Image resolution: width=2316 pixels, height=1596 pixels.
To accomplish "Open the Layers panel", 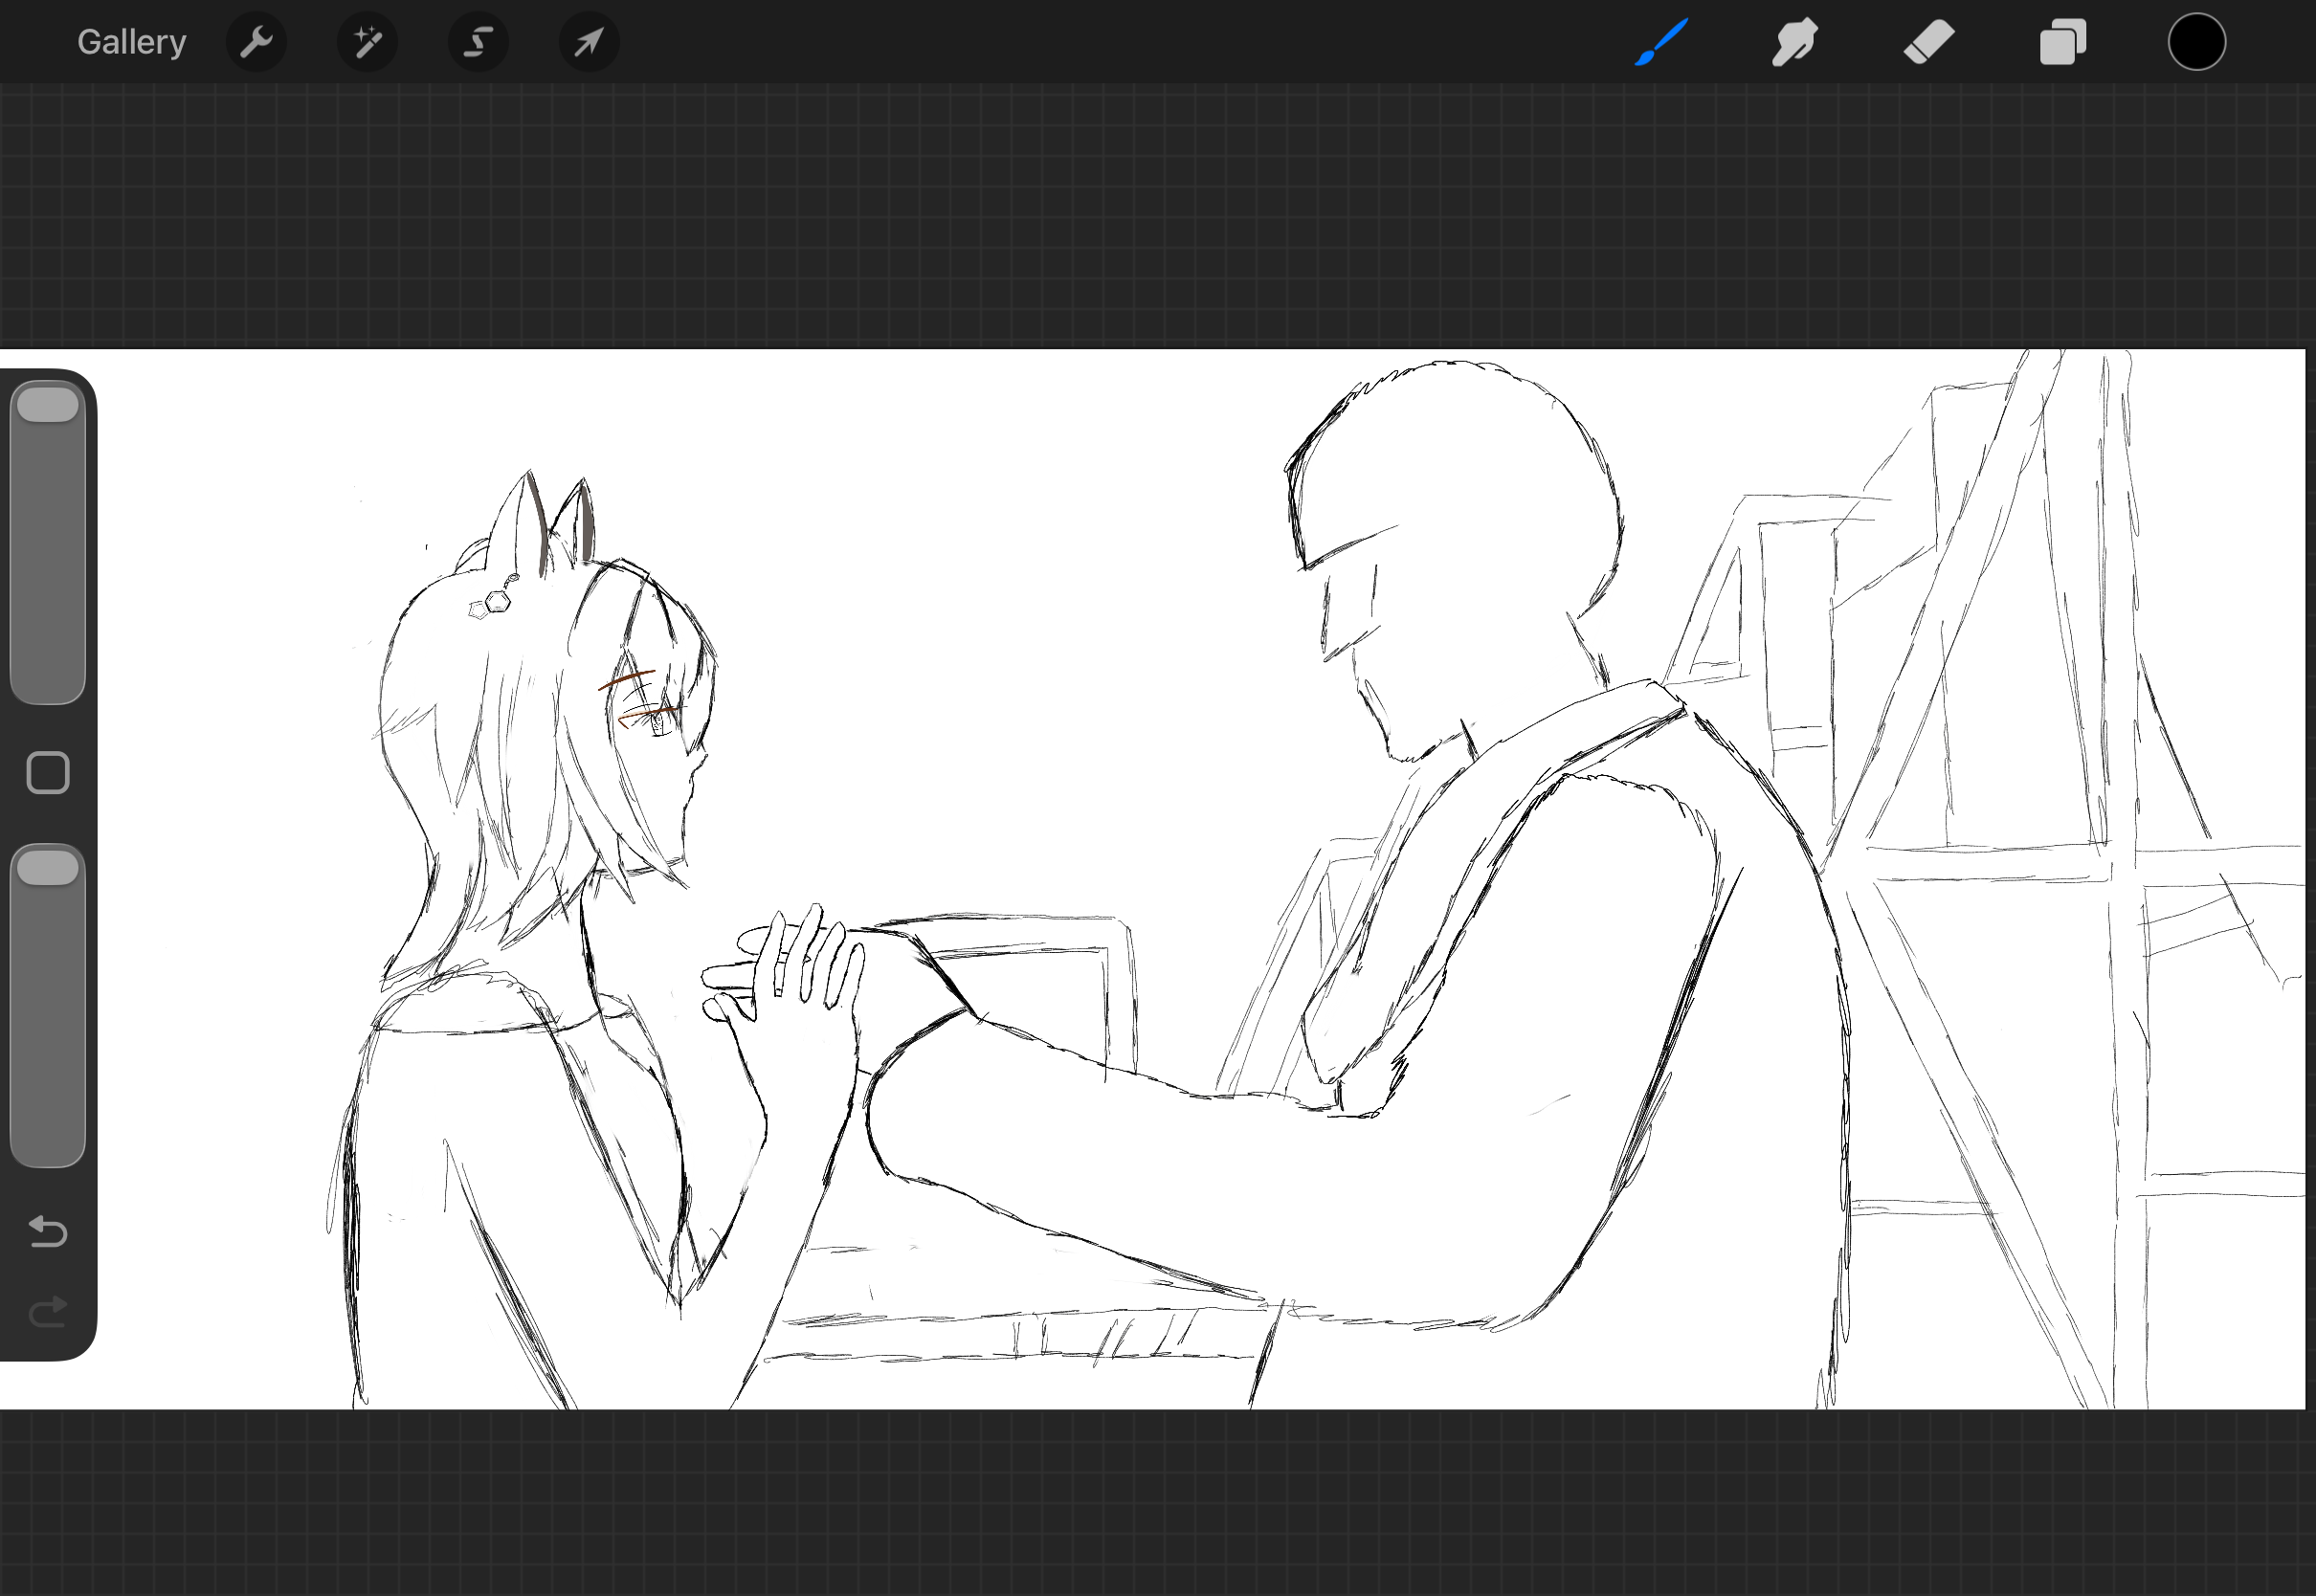I will click(2062, 42).
